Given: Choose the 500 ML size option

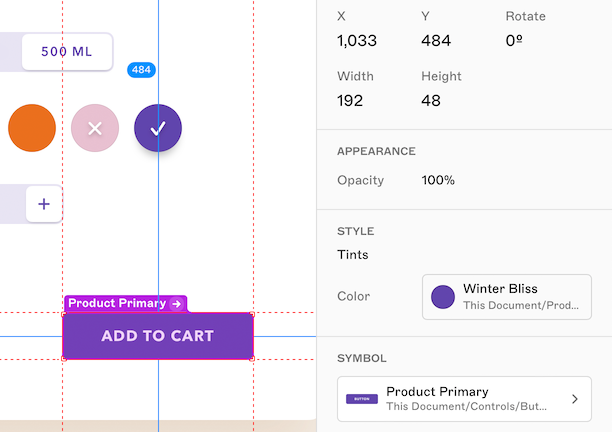Looking at the screenshot, I should [67, 51].
